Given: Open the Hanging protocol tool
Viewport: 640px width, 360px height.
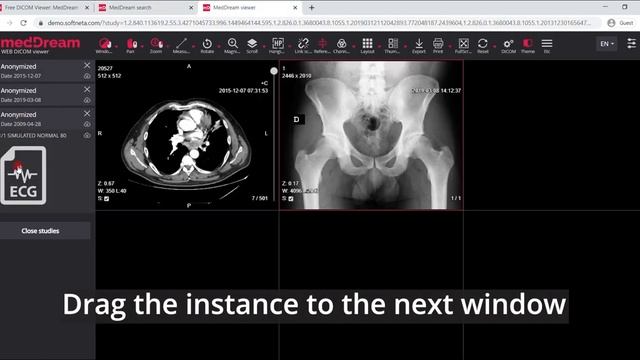Looking at the screenshot, I should pos(277,45).
